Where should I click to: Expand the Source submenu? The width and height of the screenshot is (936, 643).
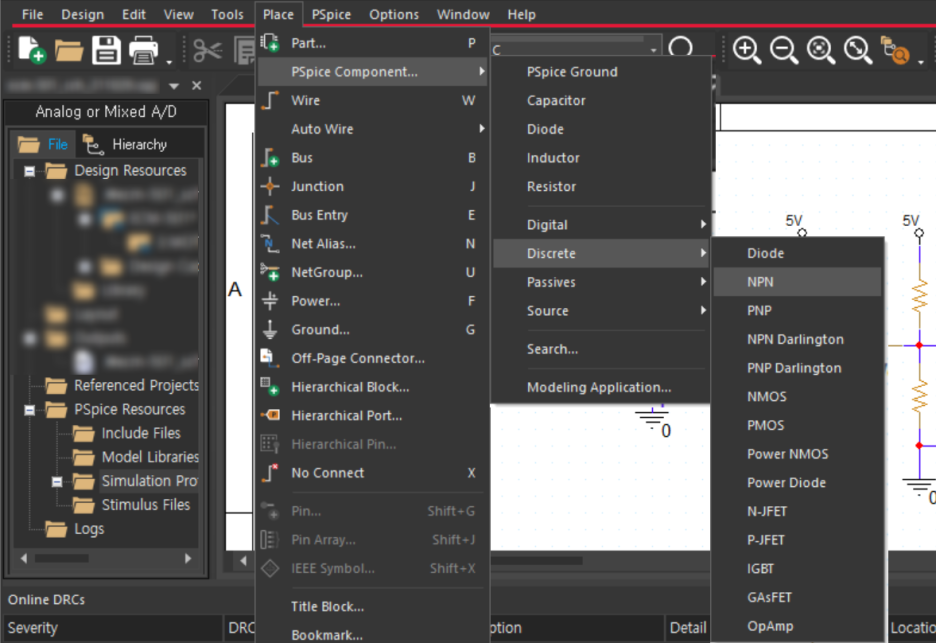(601, 310)
